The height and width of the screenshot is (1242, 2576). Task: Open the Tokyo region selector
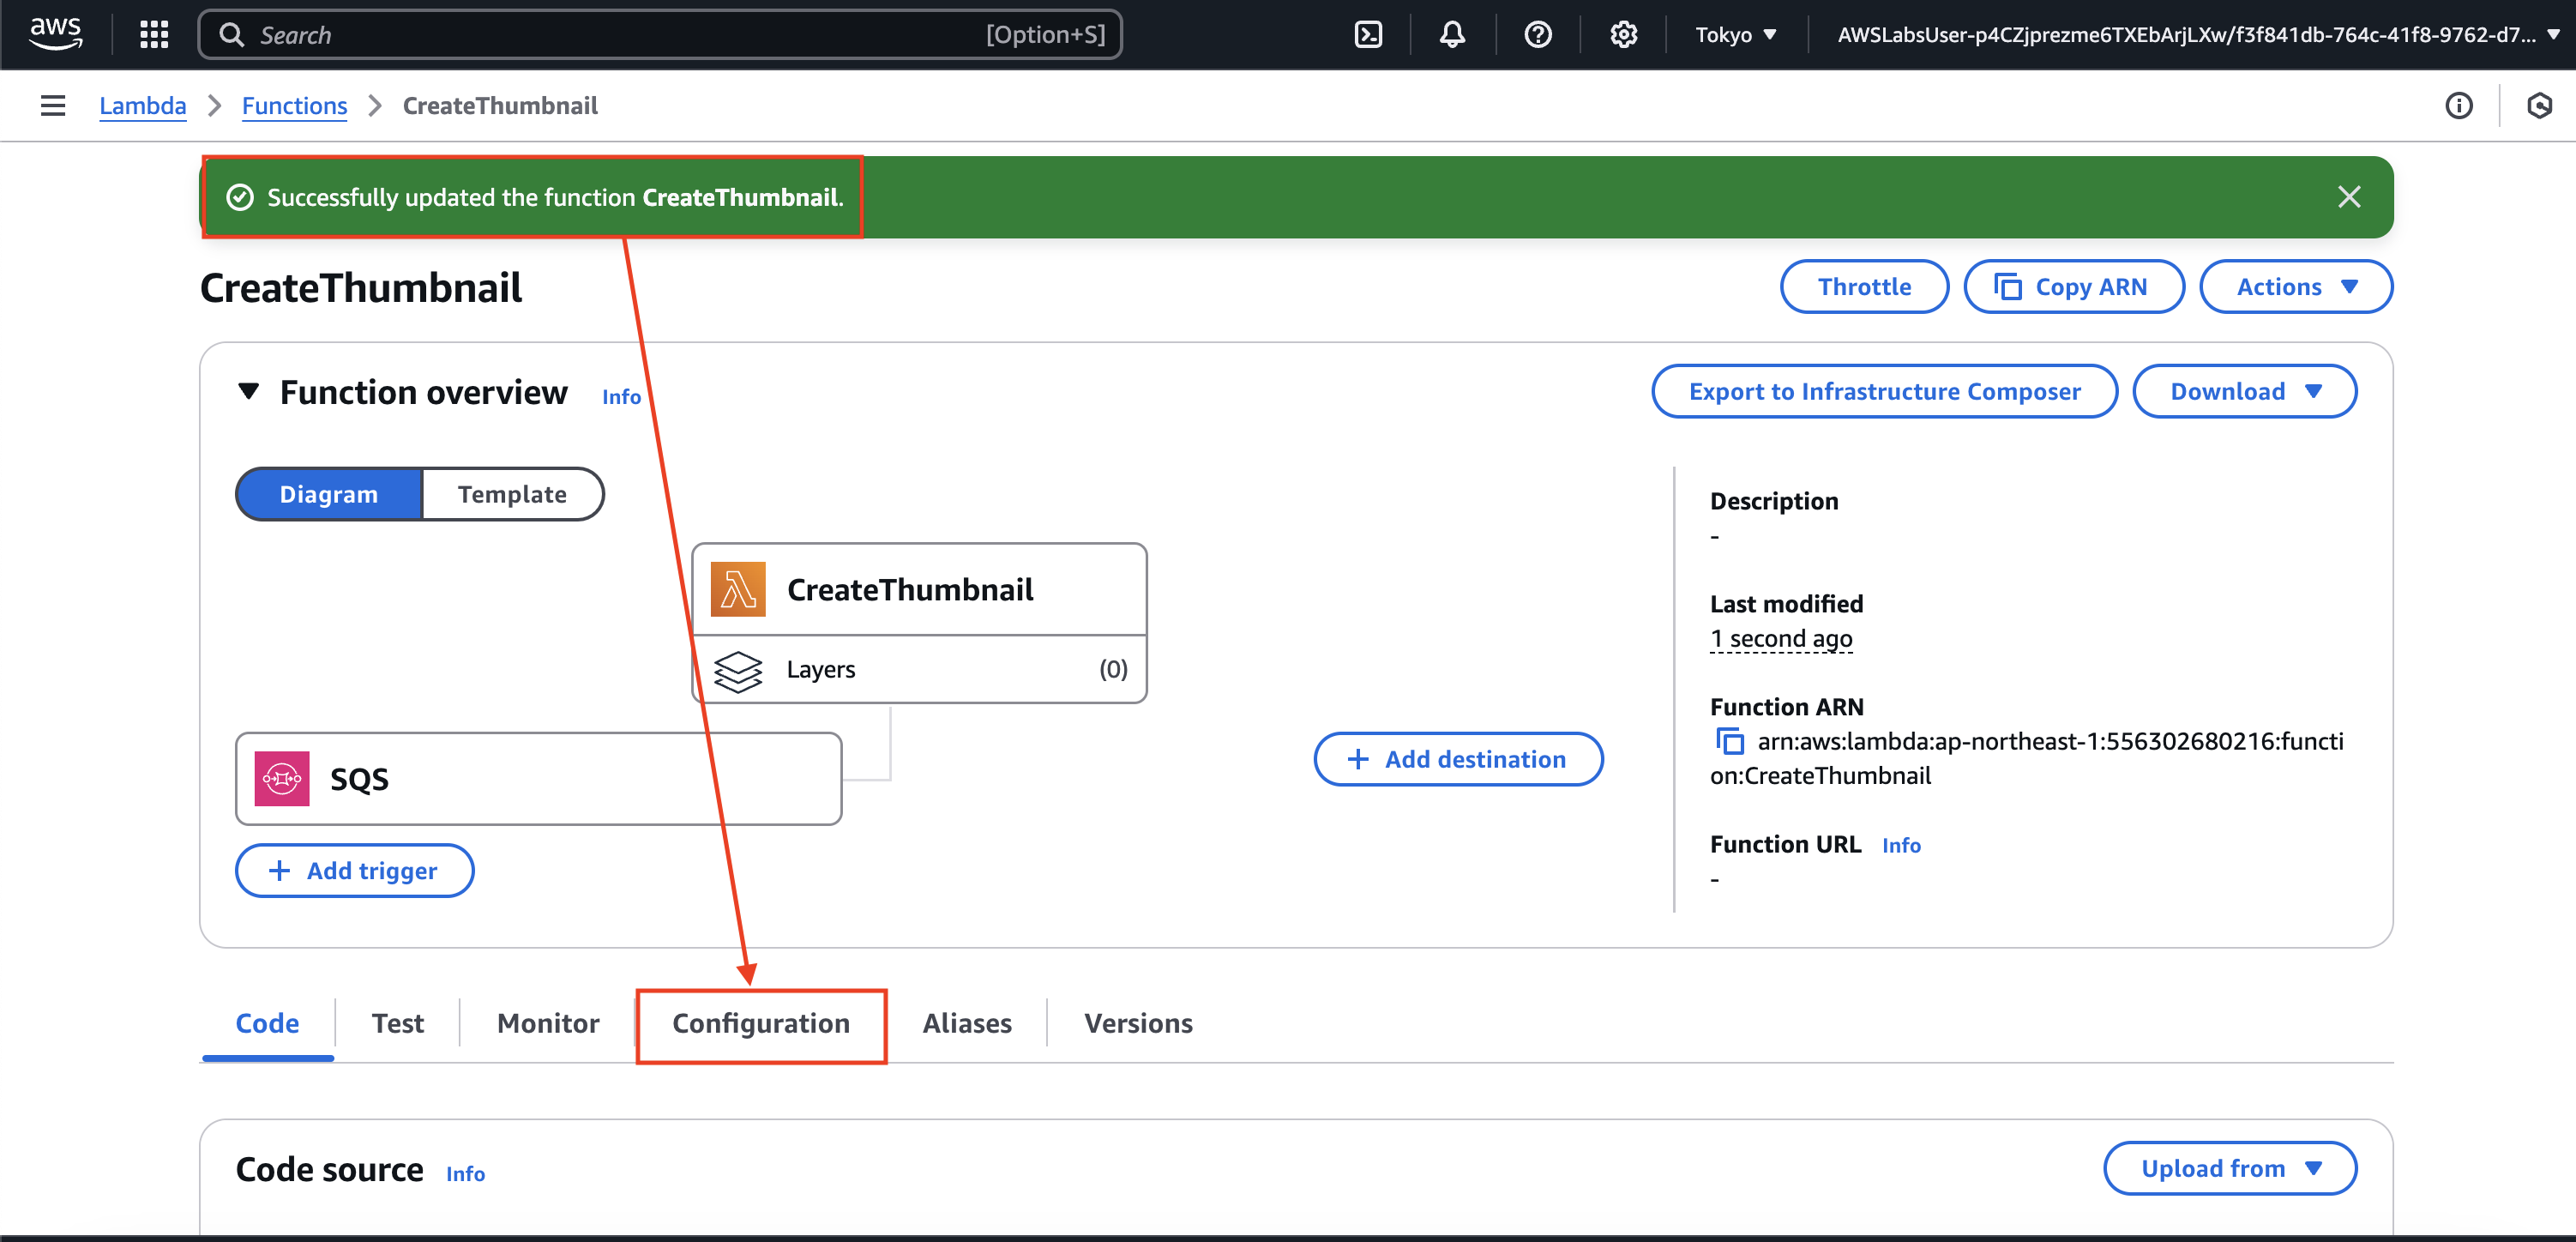(1735, 35)
